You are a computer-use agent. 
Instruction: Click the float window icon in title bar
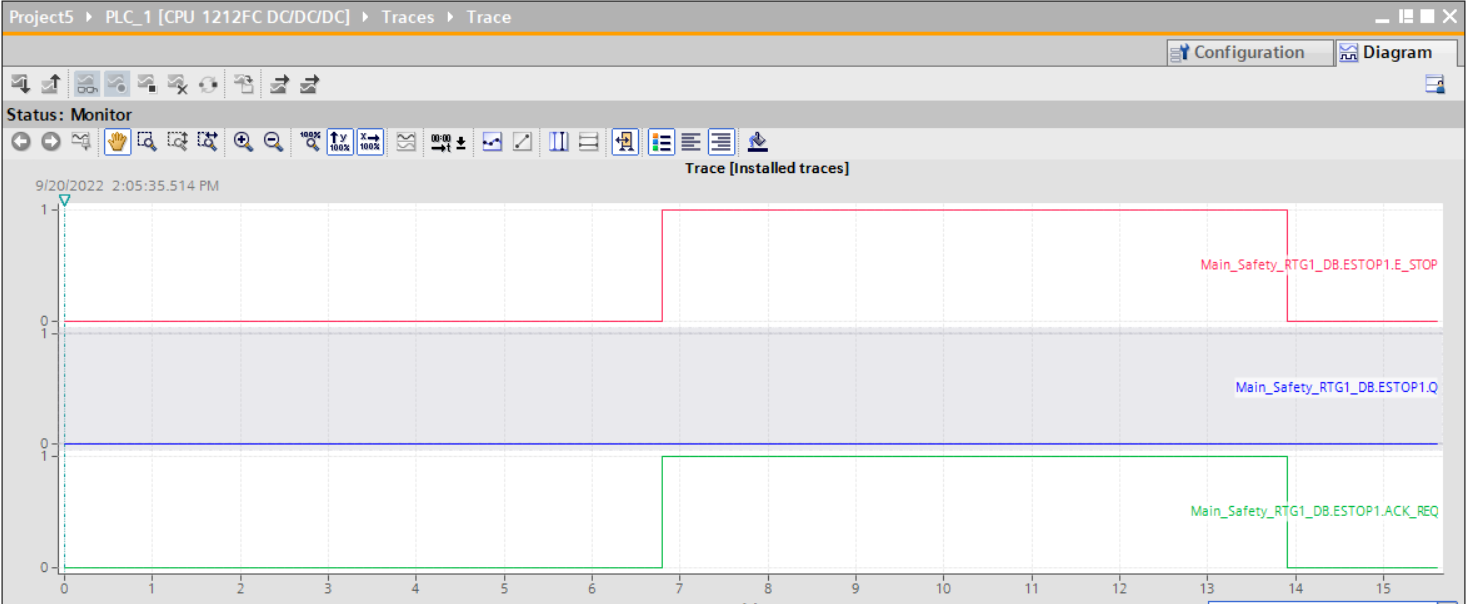pyautogui.click(x=1406, y=17)
